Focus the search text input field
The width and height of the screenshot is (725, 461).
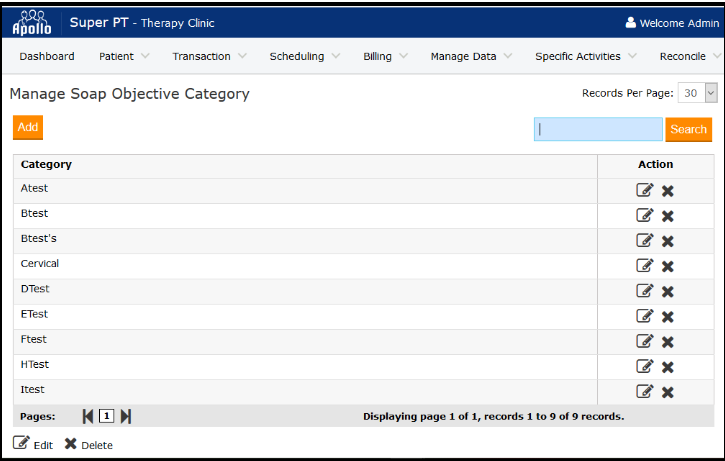pos(598,129)
